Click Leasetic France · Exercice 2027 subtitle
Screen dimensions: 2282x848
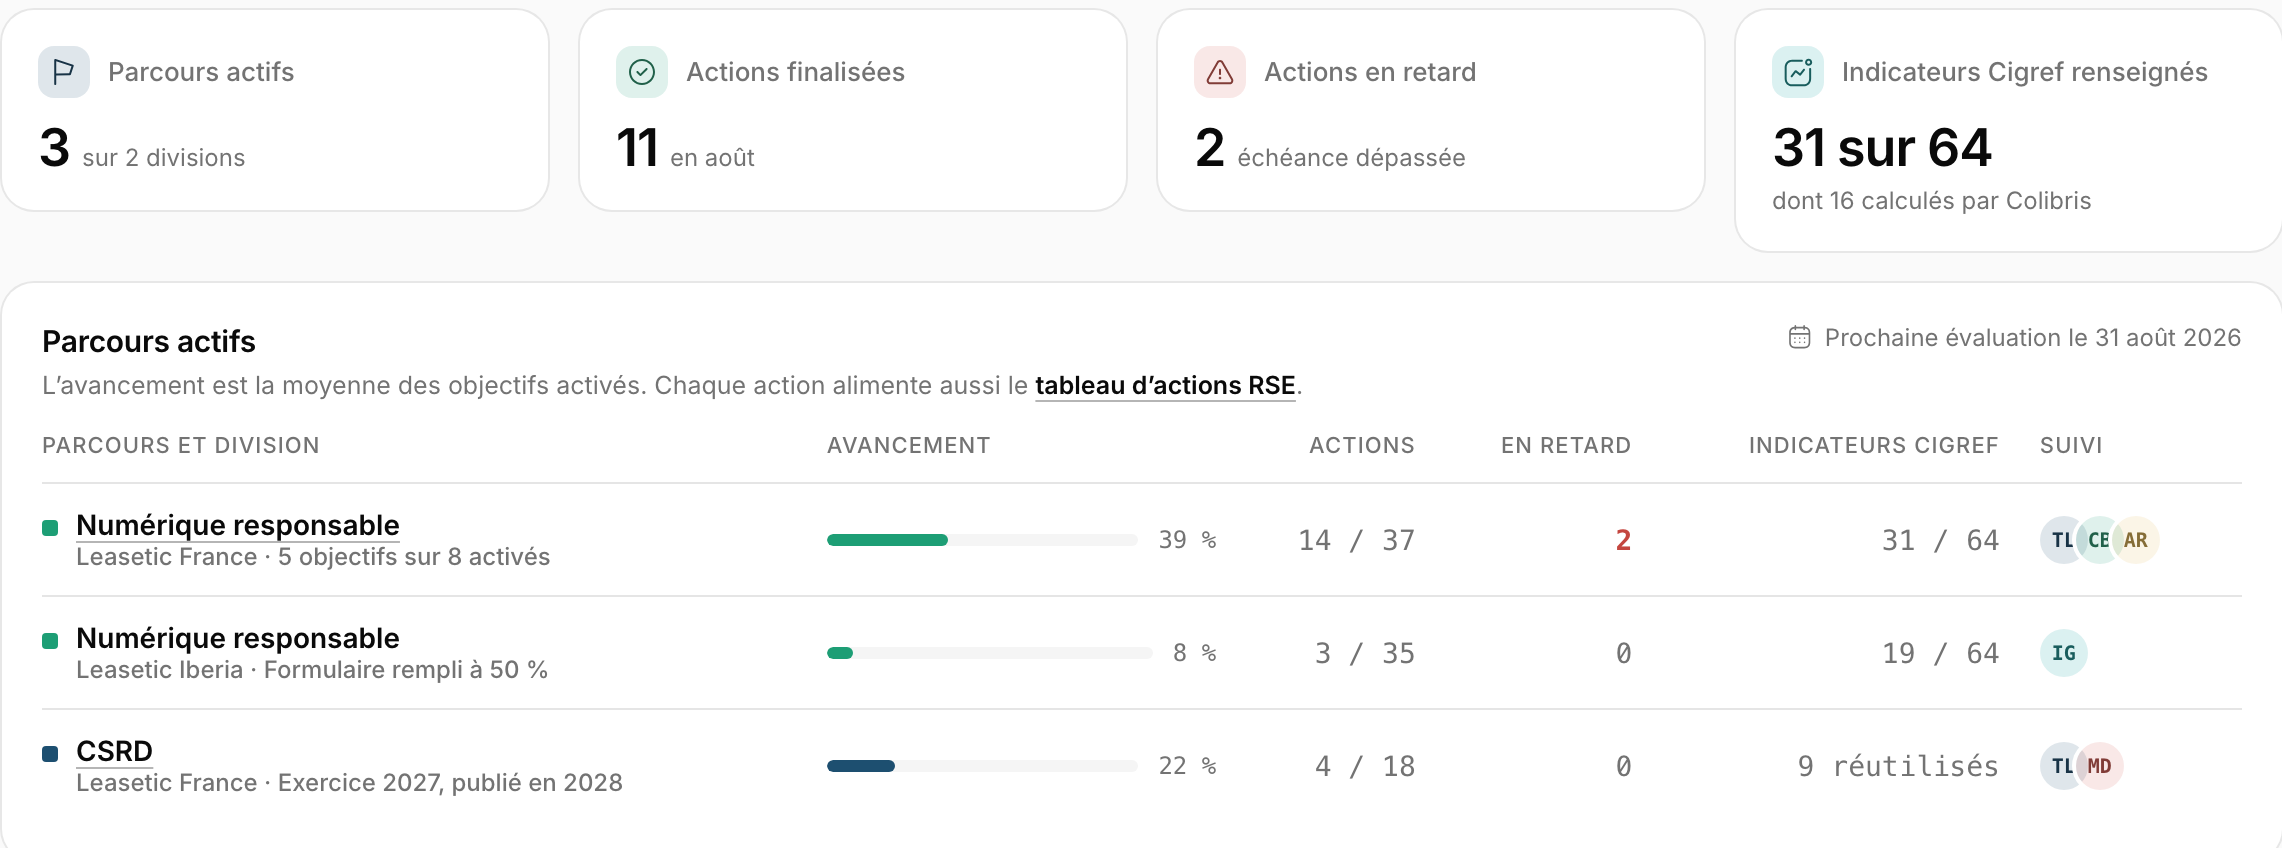coord(349,783)
